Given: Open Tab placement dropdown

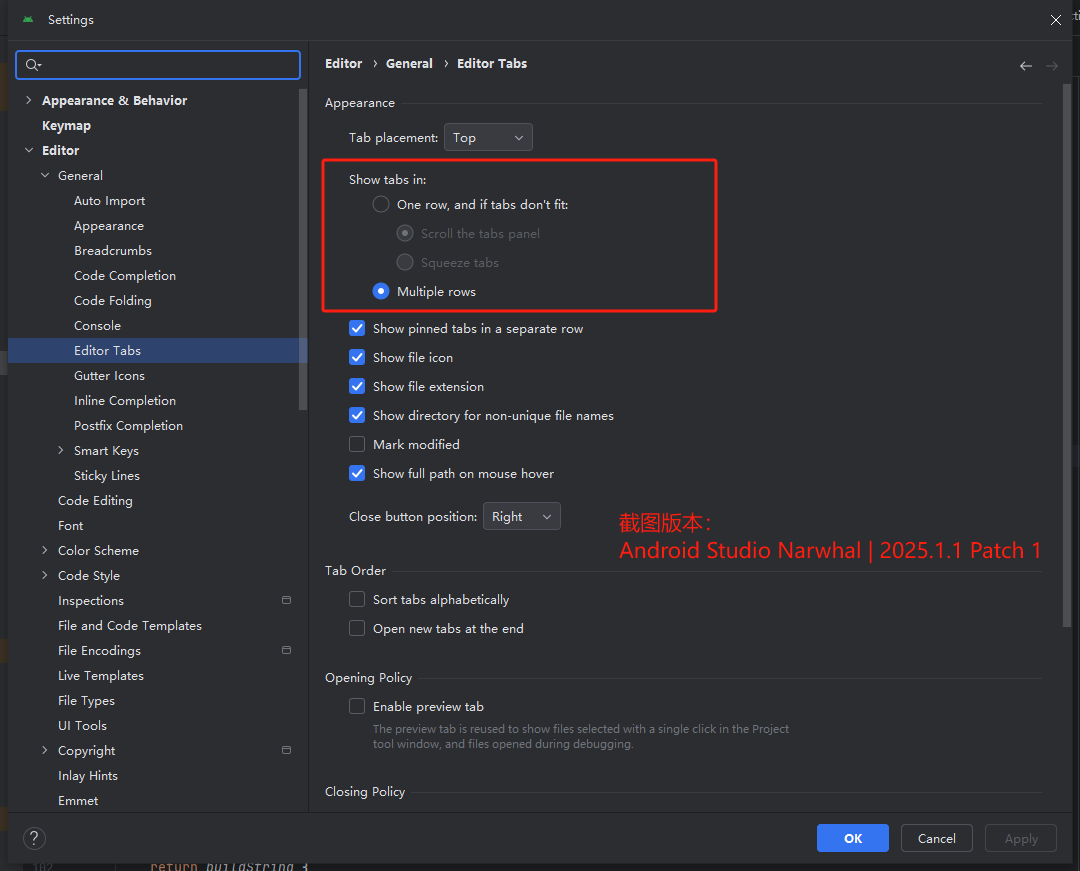Looking at the screenshot, I should pyautogui.click(x=488, y=138).
